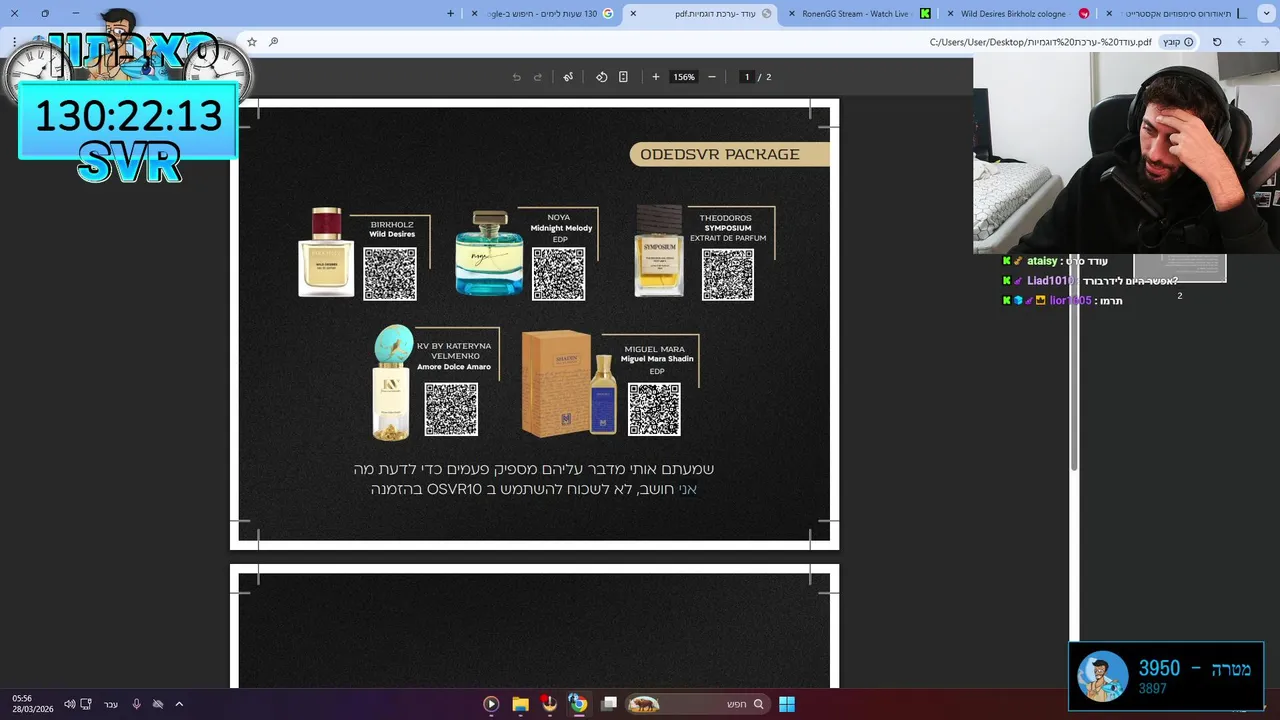Image resolution: width=1280 pixels, height=720 pixels.
Task: Close the RonenGG Stream tab
Action: click(792, 14)
